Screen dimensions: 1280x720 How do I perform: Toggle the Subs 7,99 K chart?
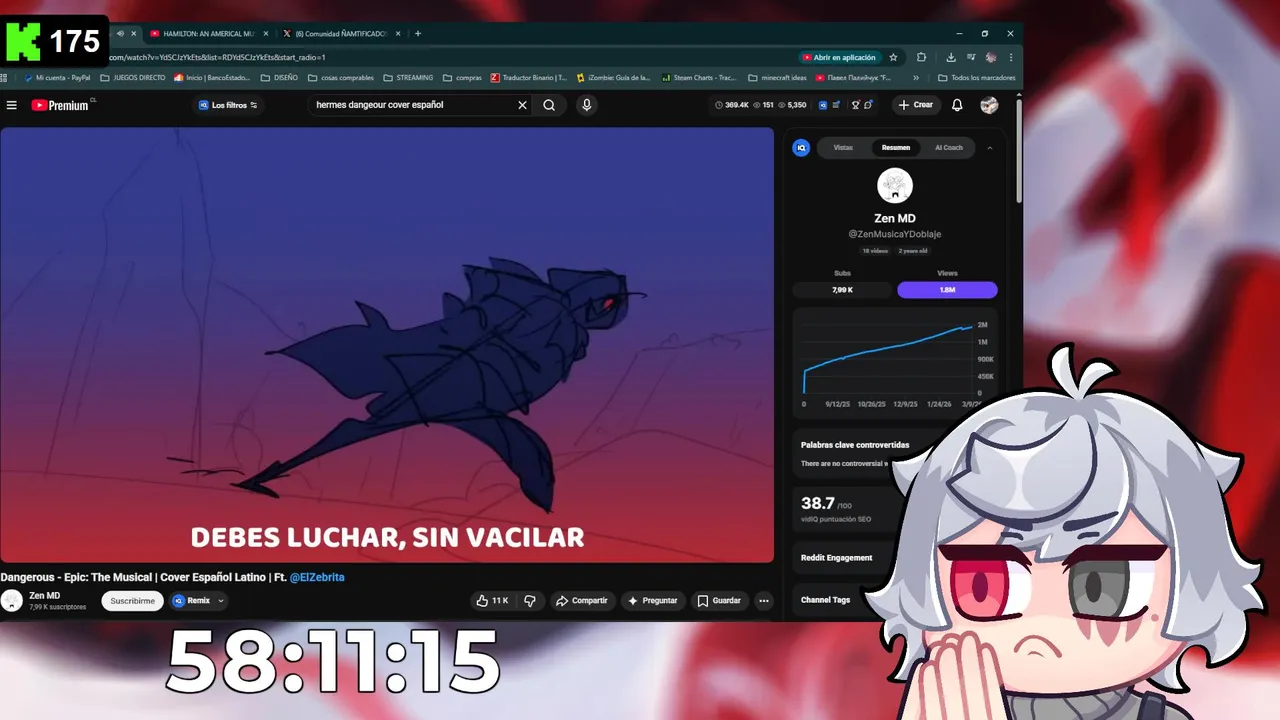pyautogui.click(x=842, y=290)
